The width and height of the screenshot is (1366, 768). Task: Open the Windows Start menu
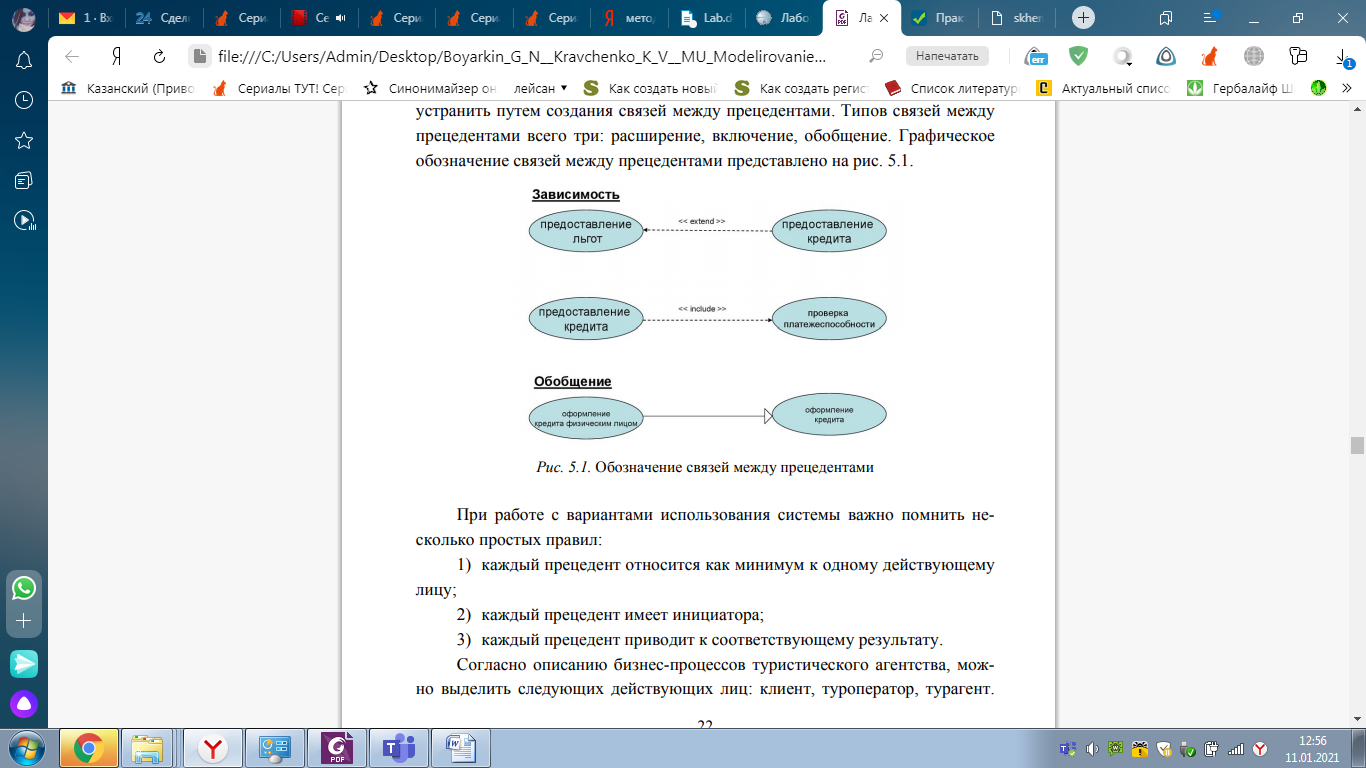(x=24, y=748)
